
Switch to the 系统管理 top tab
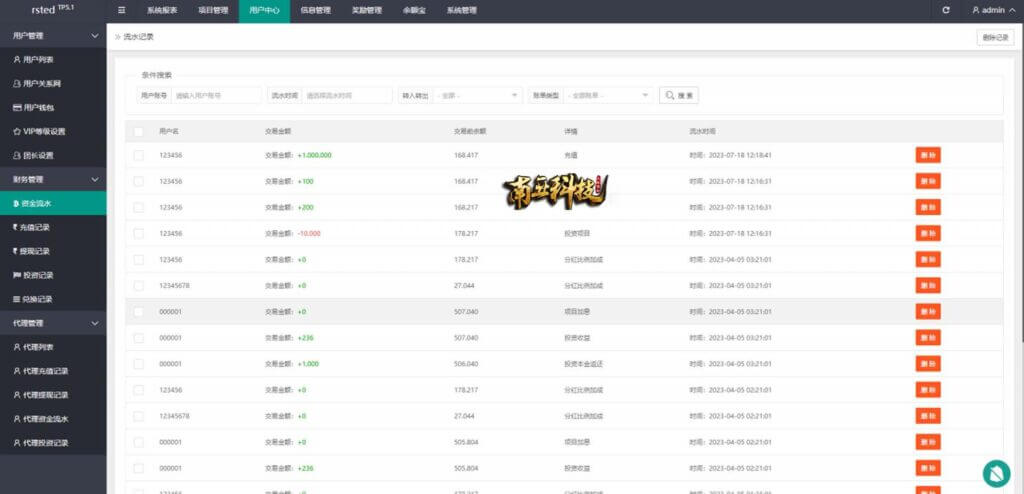[462, 10]
